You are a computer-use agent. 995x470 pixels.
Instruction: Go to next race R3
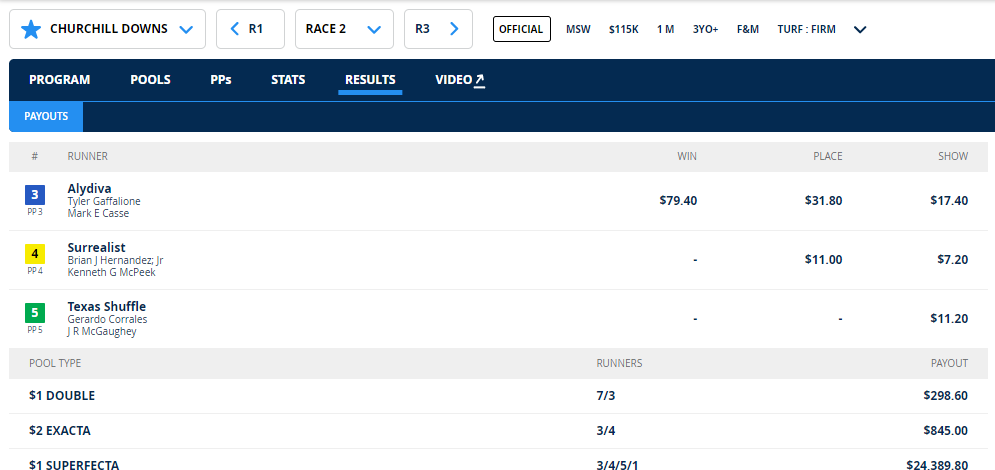(438, 29)
